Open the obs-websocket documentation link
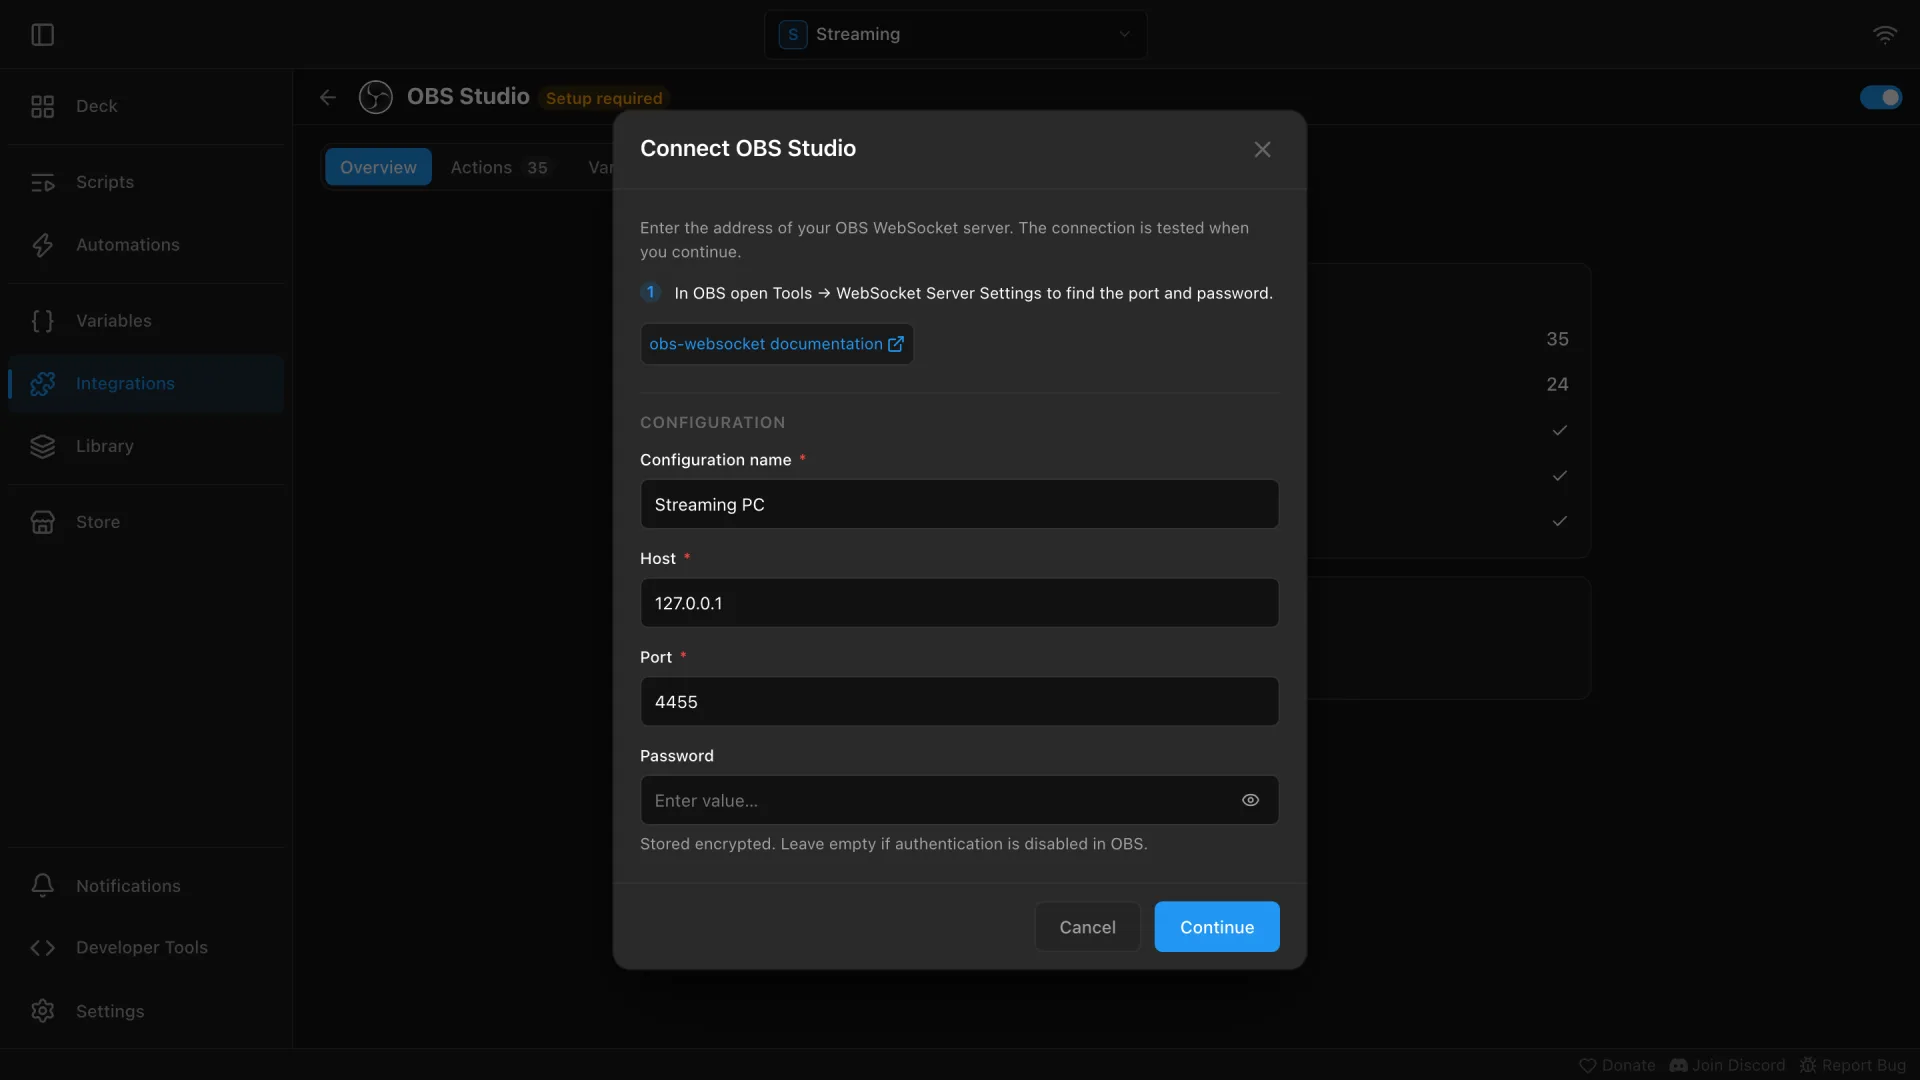 (777, 344)
